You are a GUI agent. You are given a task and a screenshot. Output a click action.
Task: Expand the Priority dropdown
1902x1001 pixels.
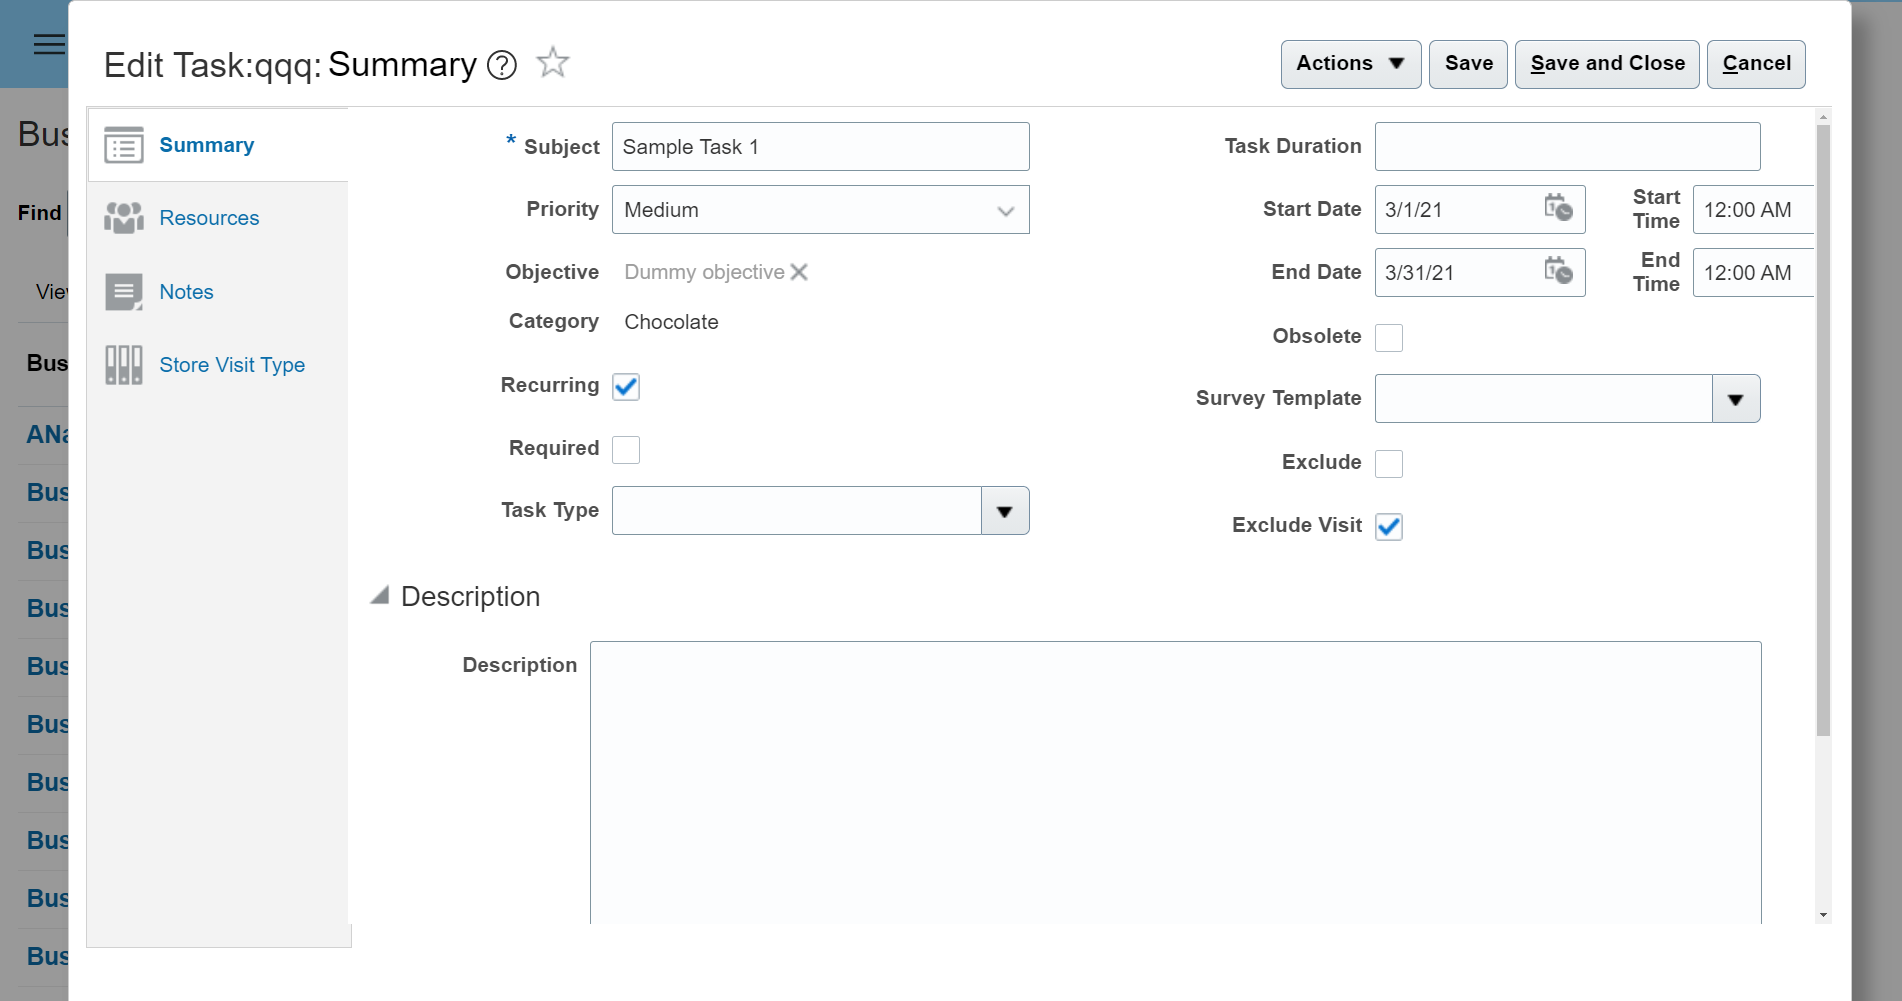point(1005,211)
